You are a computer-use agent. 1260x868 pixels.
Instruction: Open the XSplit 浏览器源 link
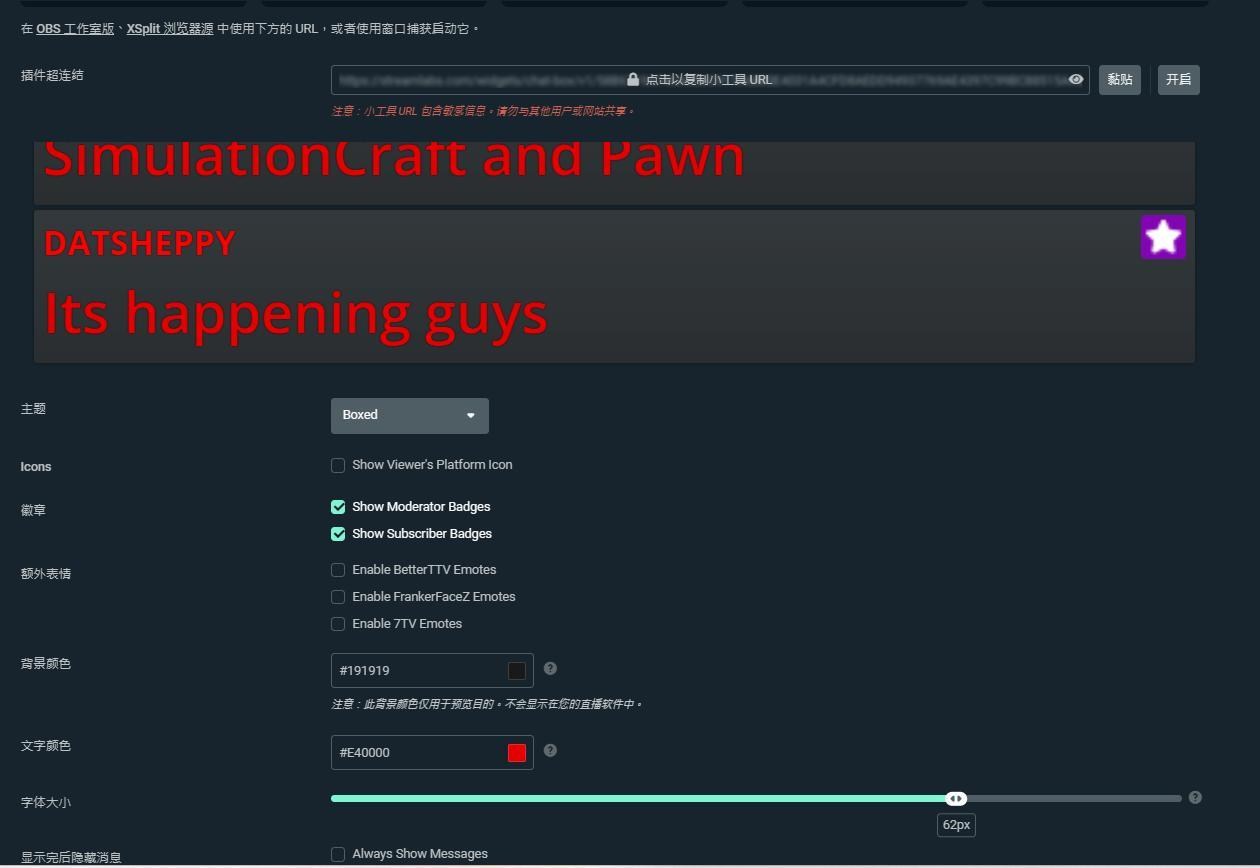click(x=169, y=29)
